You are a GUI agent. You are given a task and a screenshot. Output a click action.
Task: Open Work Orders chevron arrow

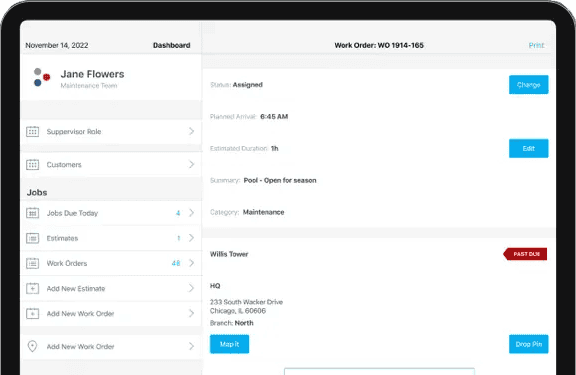click(x=191, y=263)
